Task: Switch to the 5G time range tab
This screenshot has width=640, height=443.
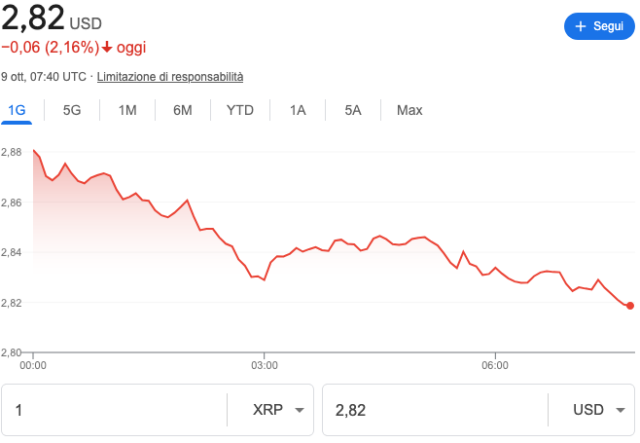Action: (72, 110)
